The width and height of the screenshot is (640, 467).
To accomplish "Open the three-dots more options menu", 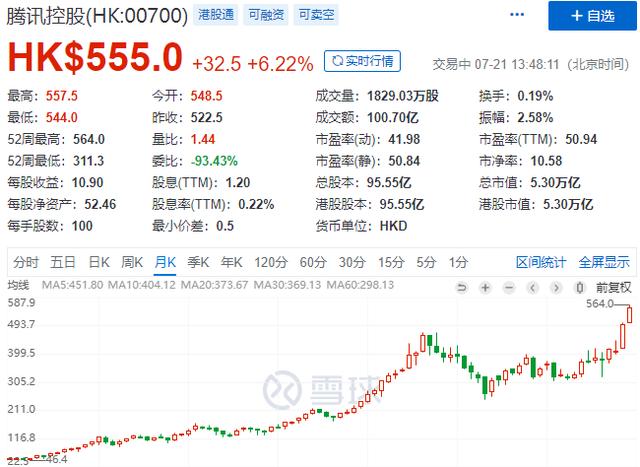I will (517, 15).
